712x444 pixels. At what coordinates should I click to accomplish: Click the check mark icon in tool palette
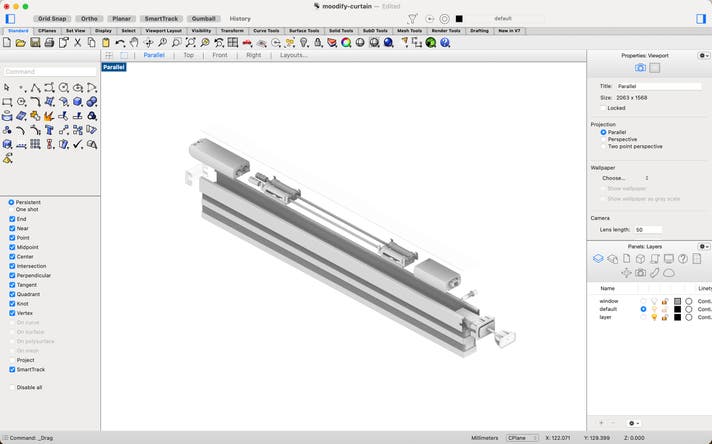pos(78,144)
